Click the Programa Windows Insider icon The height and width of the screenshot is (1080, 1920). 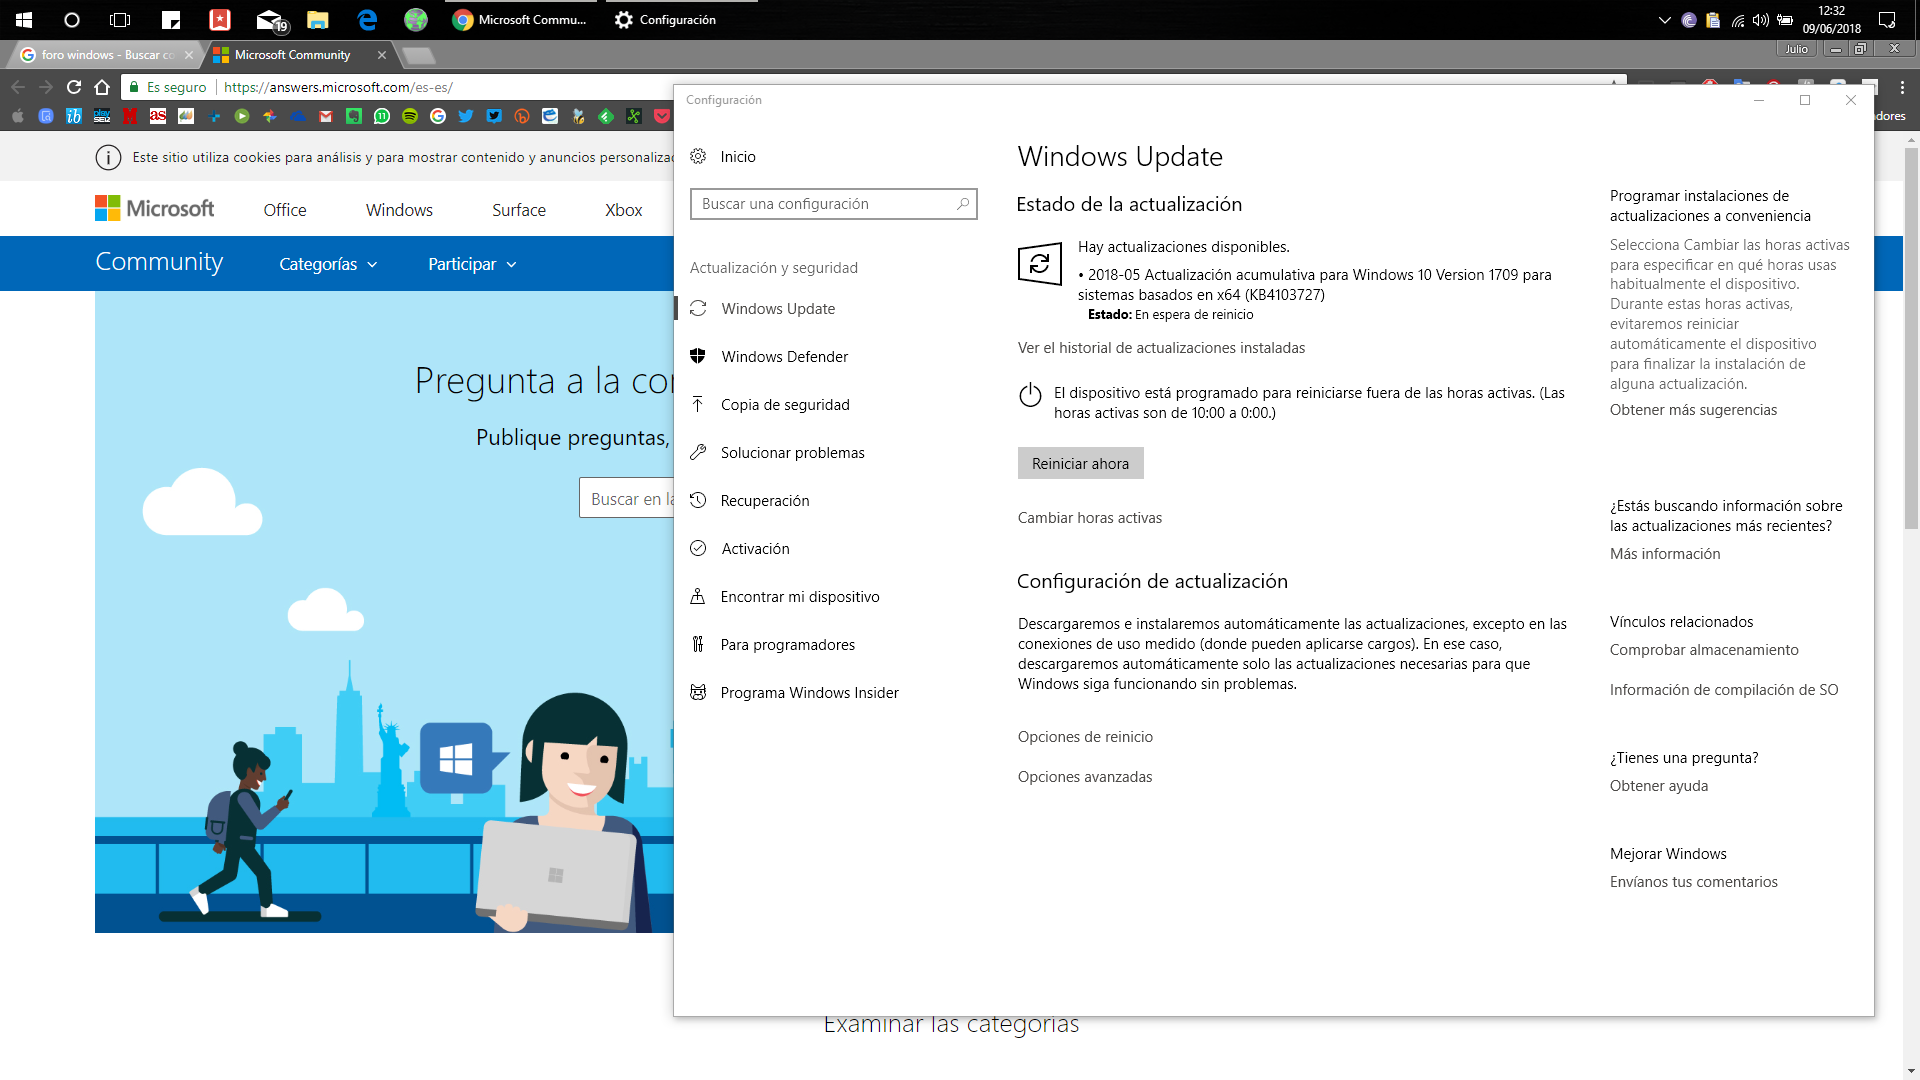coord(698,692)
